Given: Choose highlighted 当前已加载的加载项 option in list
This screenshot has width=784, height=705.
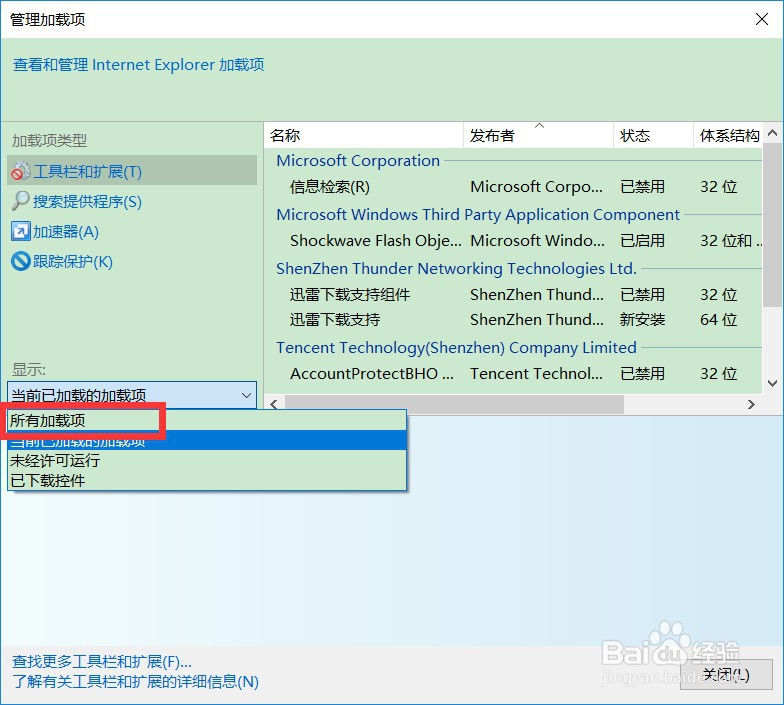Looking at the screenshot, I should point(207,440).
